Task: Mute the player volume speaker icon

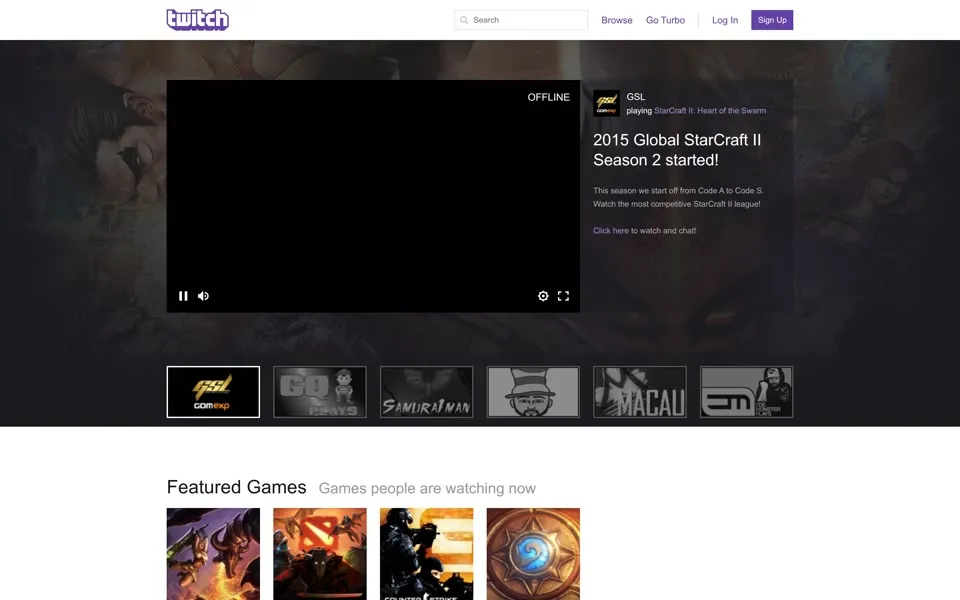Action: [203, 296]
